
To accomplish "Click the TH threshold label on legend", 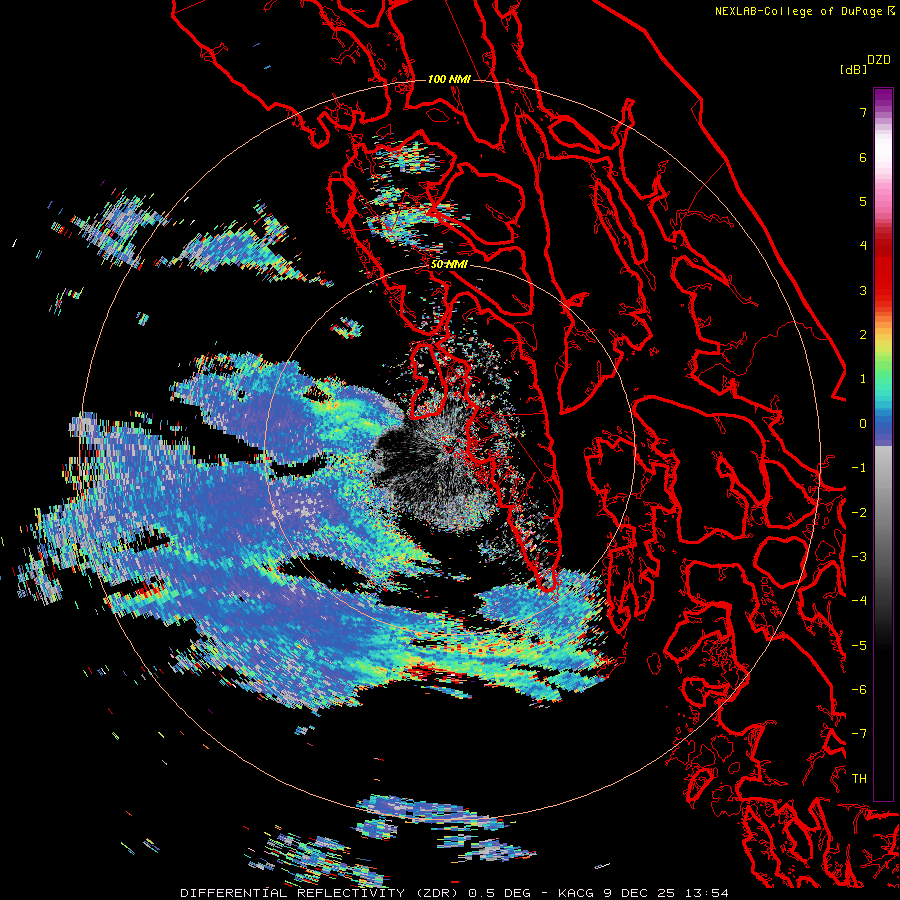I will click(859, 779).
